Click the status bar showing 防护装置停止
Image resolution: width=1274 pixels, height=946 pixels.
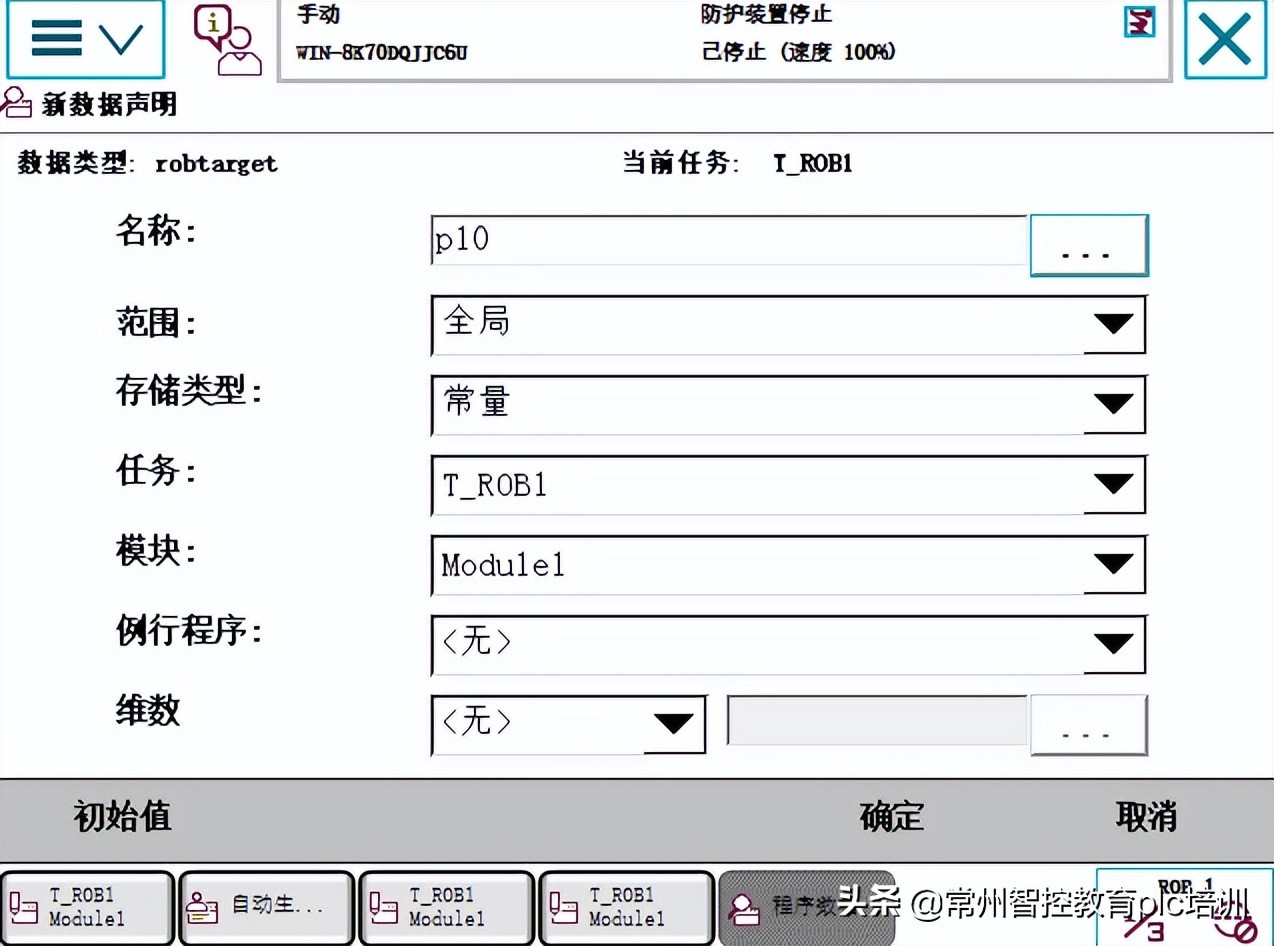click(724, 39)
